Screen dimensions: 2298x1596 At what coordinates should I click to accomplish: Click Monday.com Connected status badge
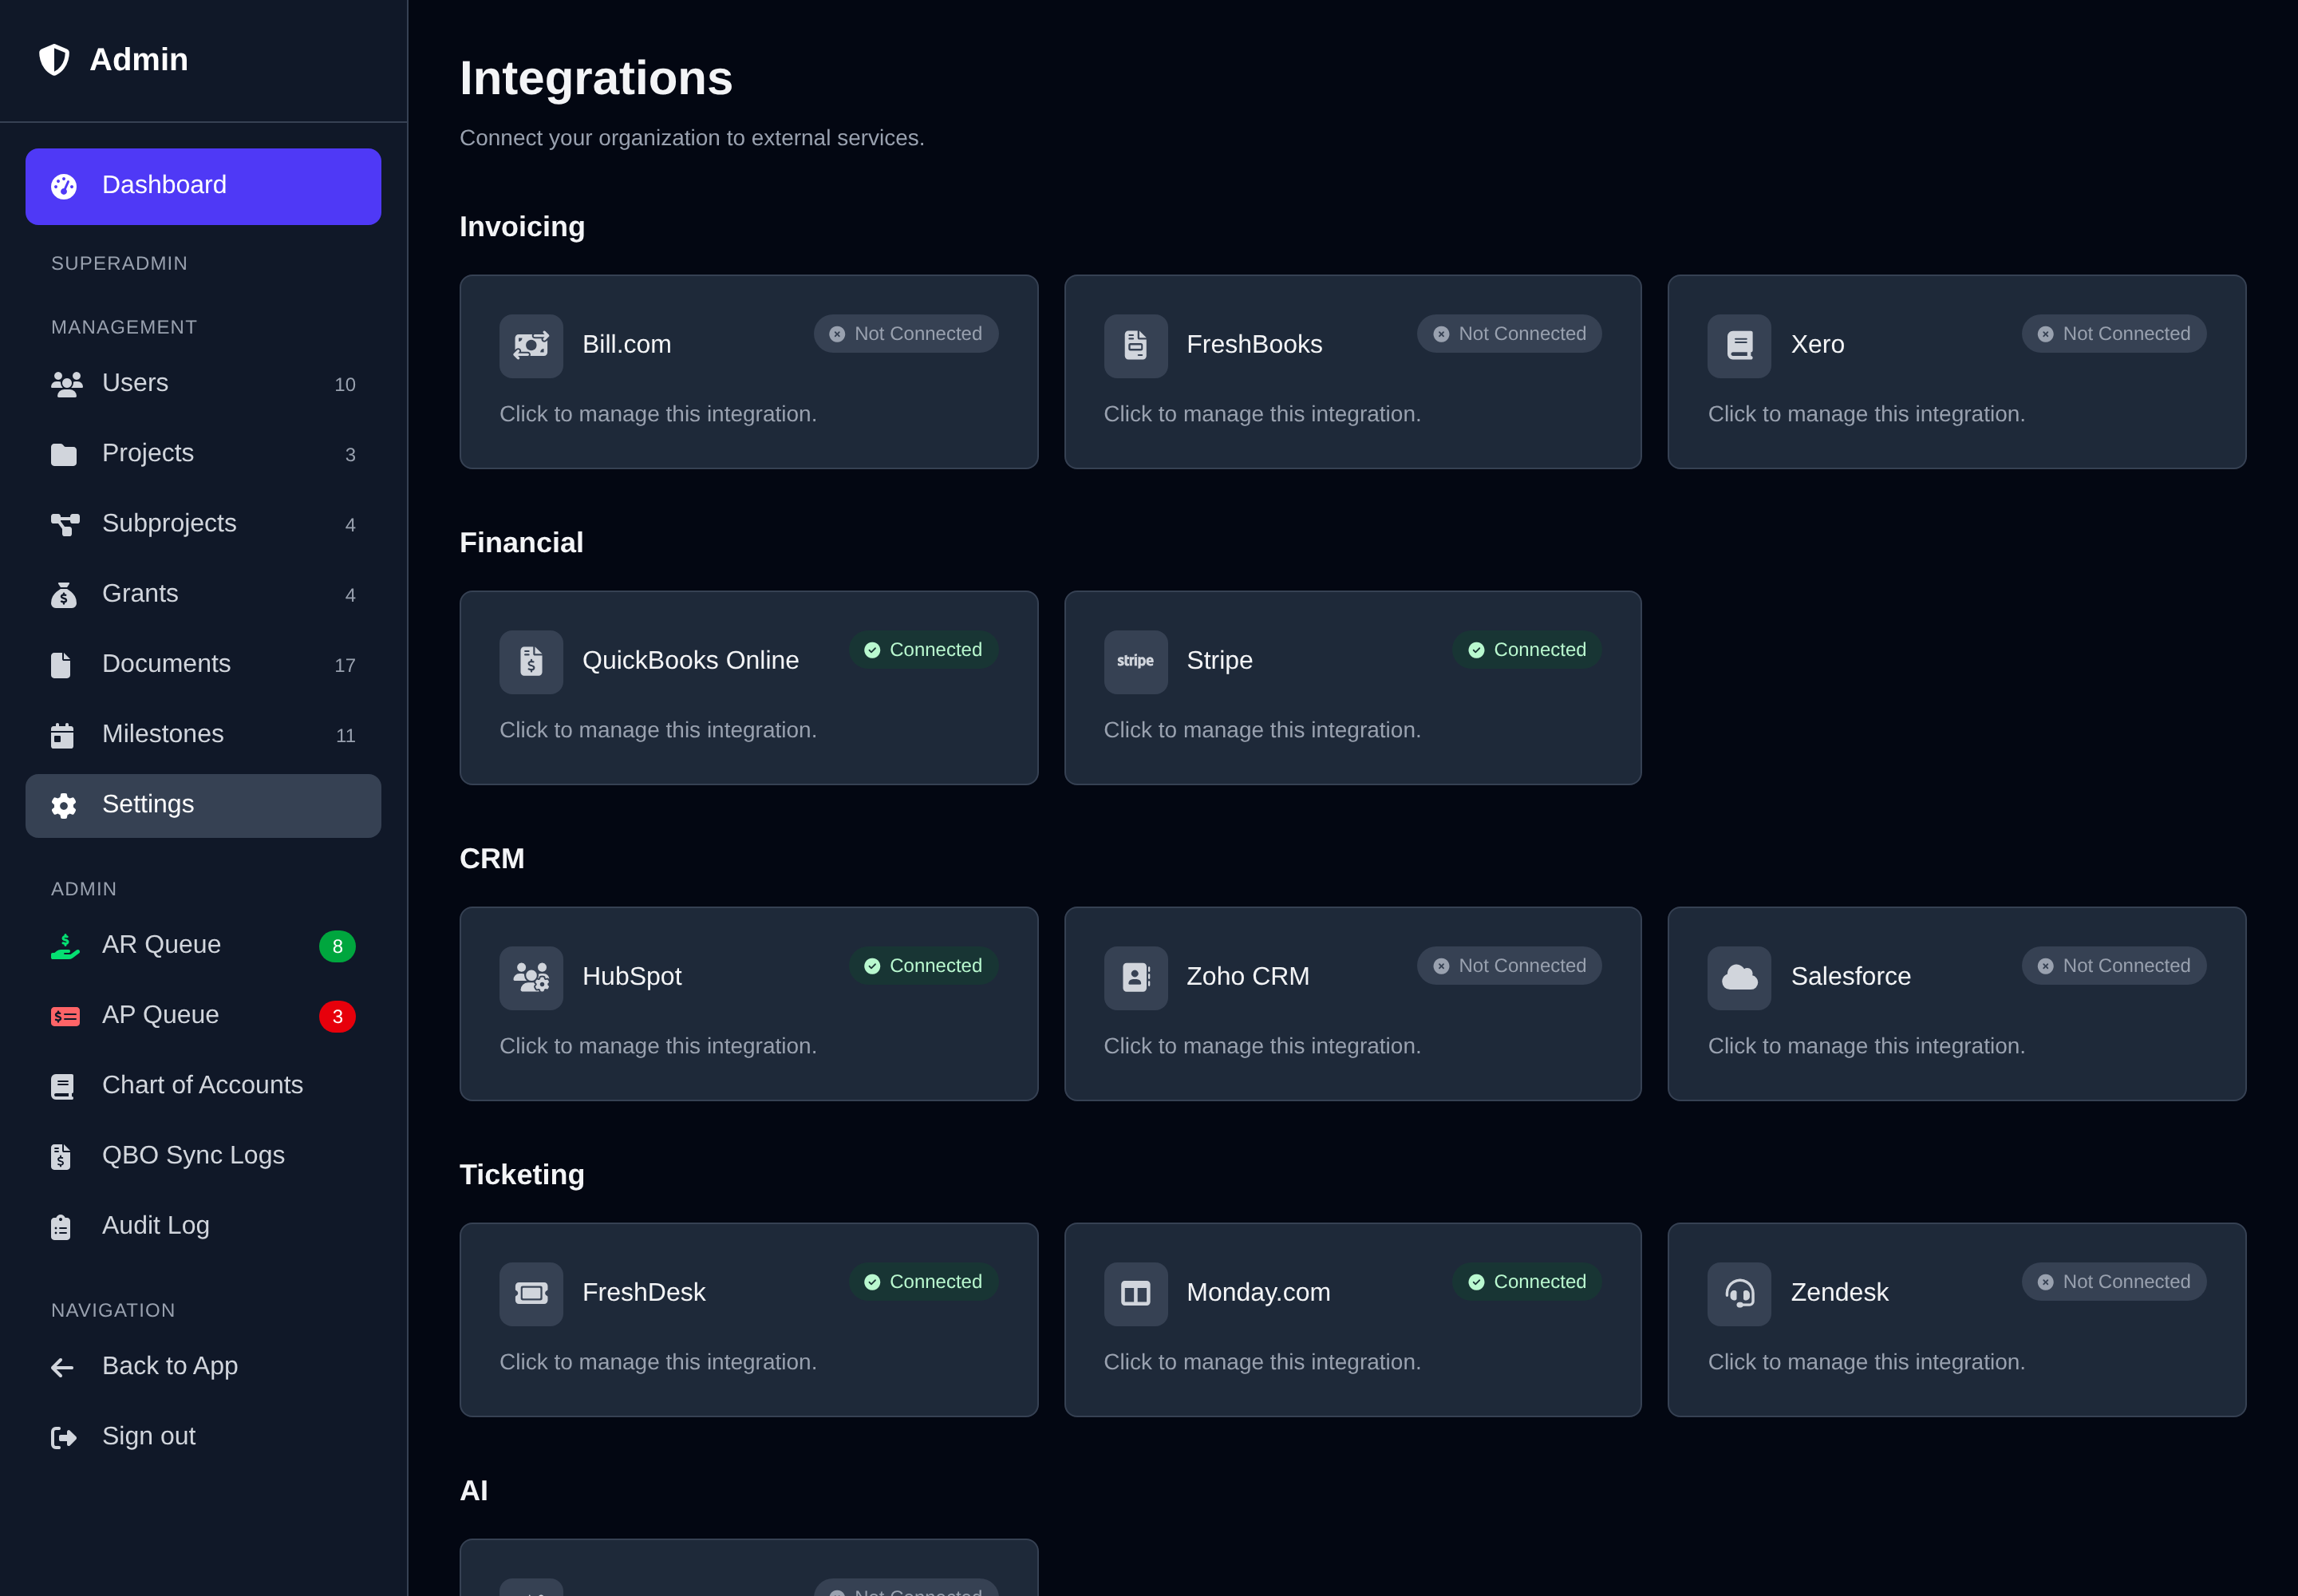pyautogui.click(x=1527, y=1282)
